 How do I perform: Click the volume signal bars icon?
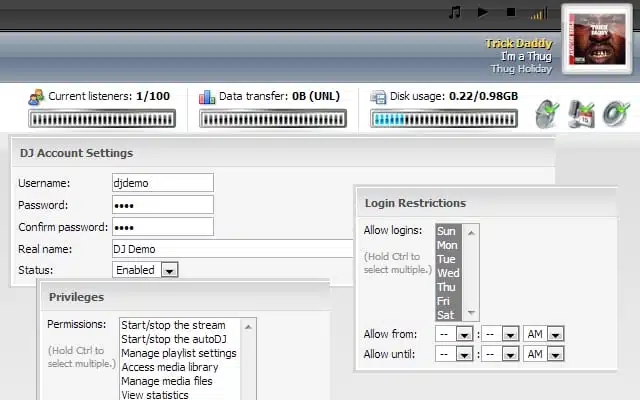(x=539, y=14)
